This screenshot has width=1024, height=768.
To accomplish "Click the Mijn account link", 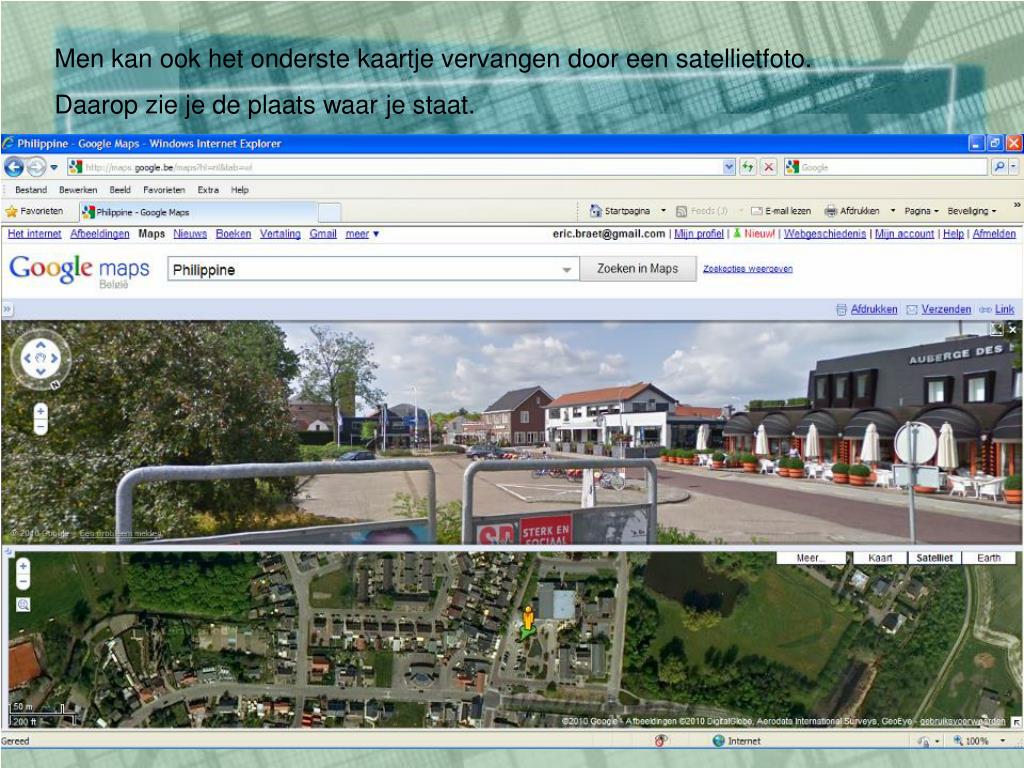I will [904, 234].
